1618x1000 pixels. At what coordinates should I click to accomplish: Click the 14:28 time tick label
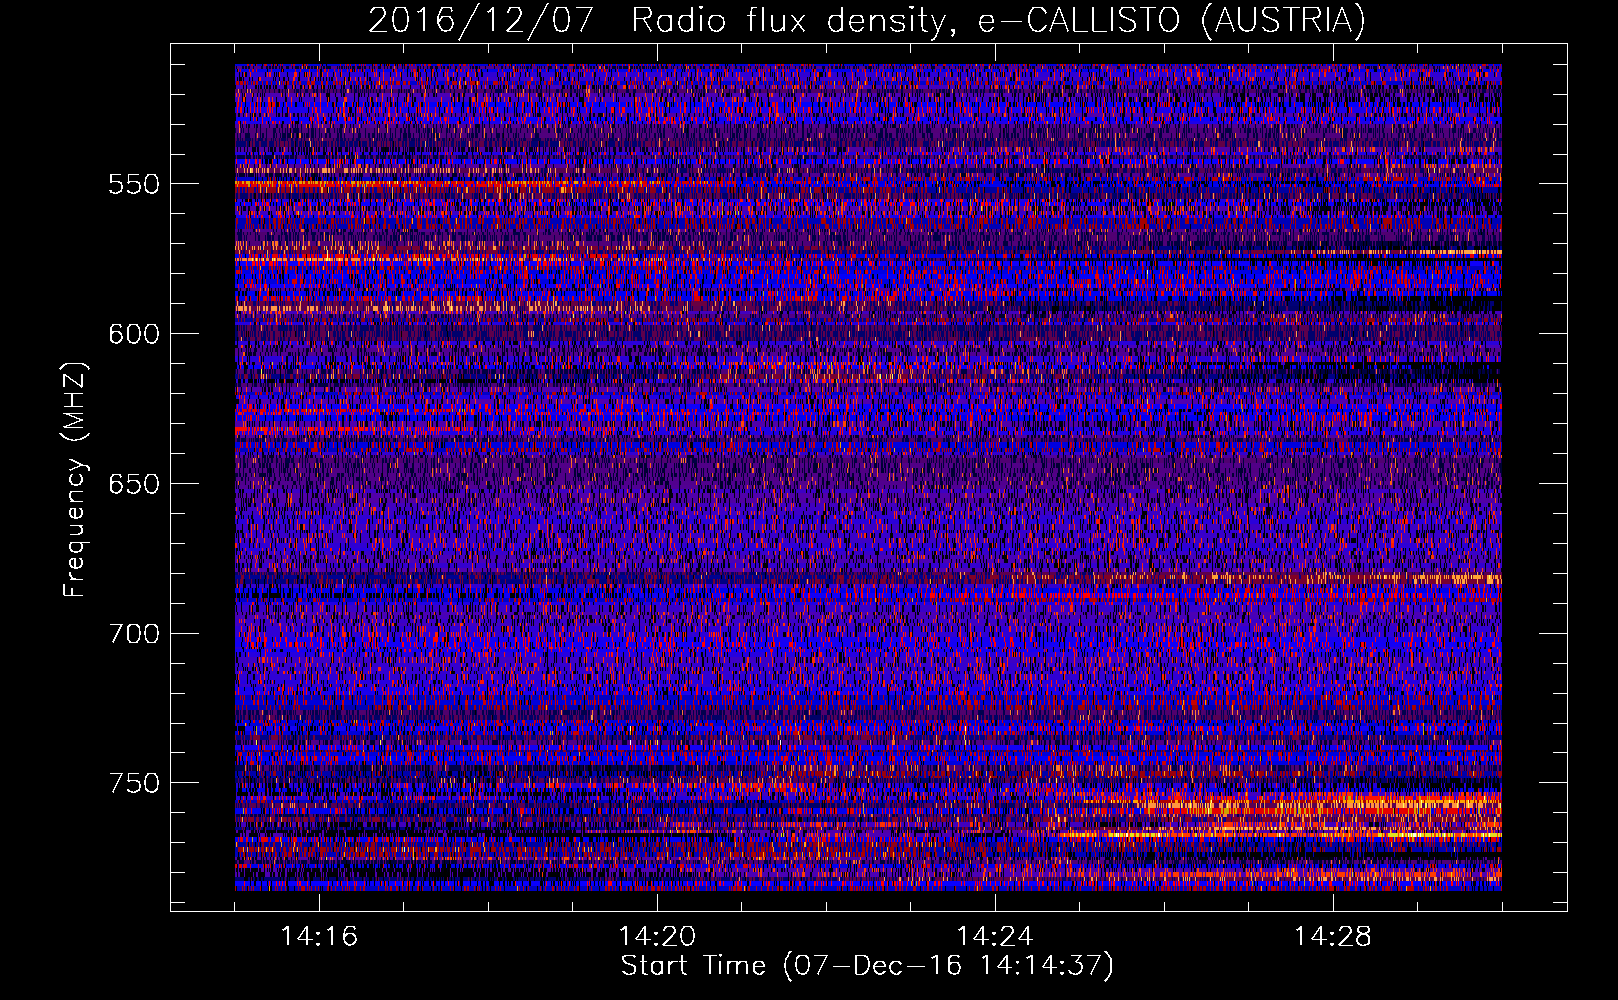1333,937
